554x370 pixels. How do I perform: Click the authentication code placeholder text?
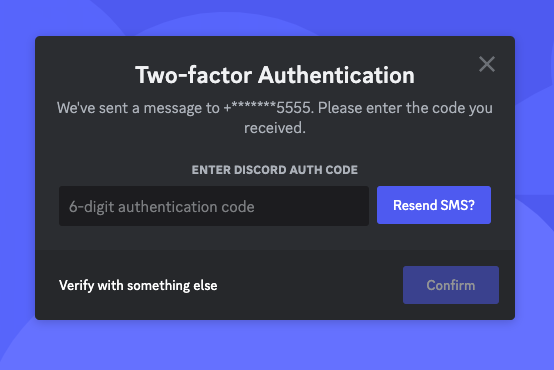(161, 207)
